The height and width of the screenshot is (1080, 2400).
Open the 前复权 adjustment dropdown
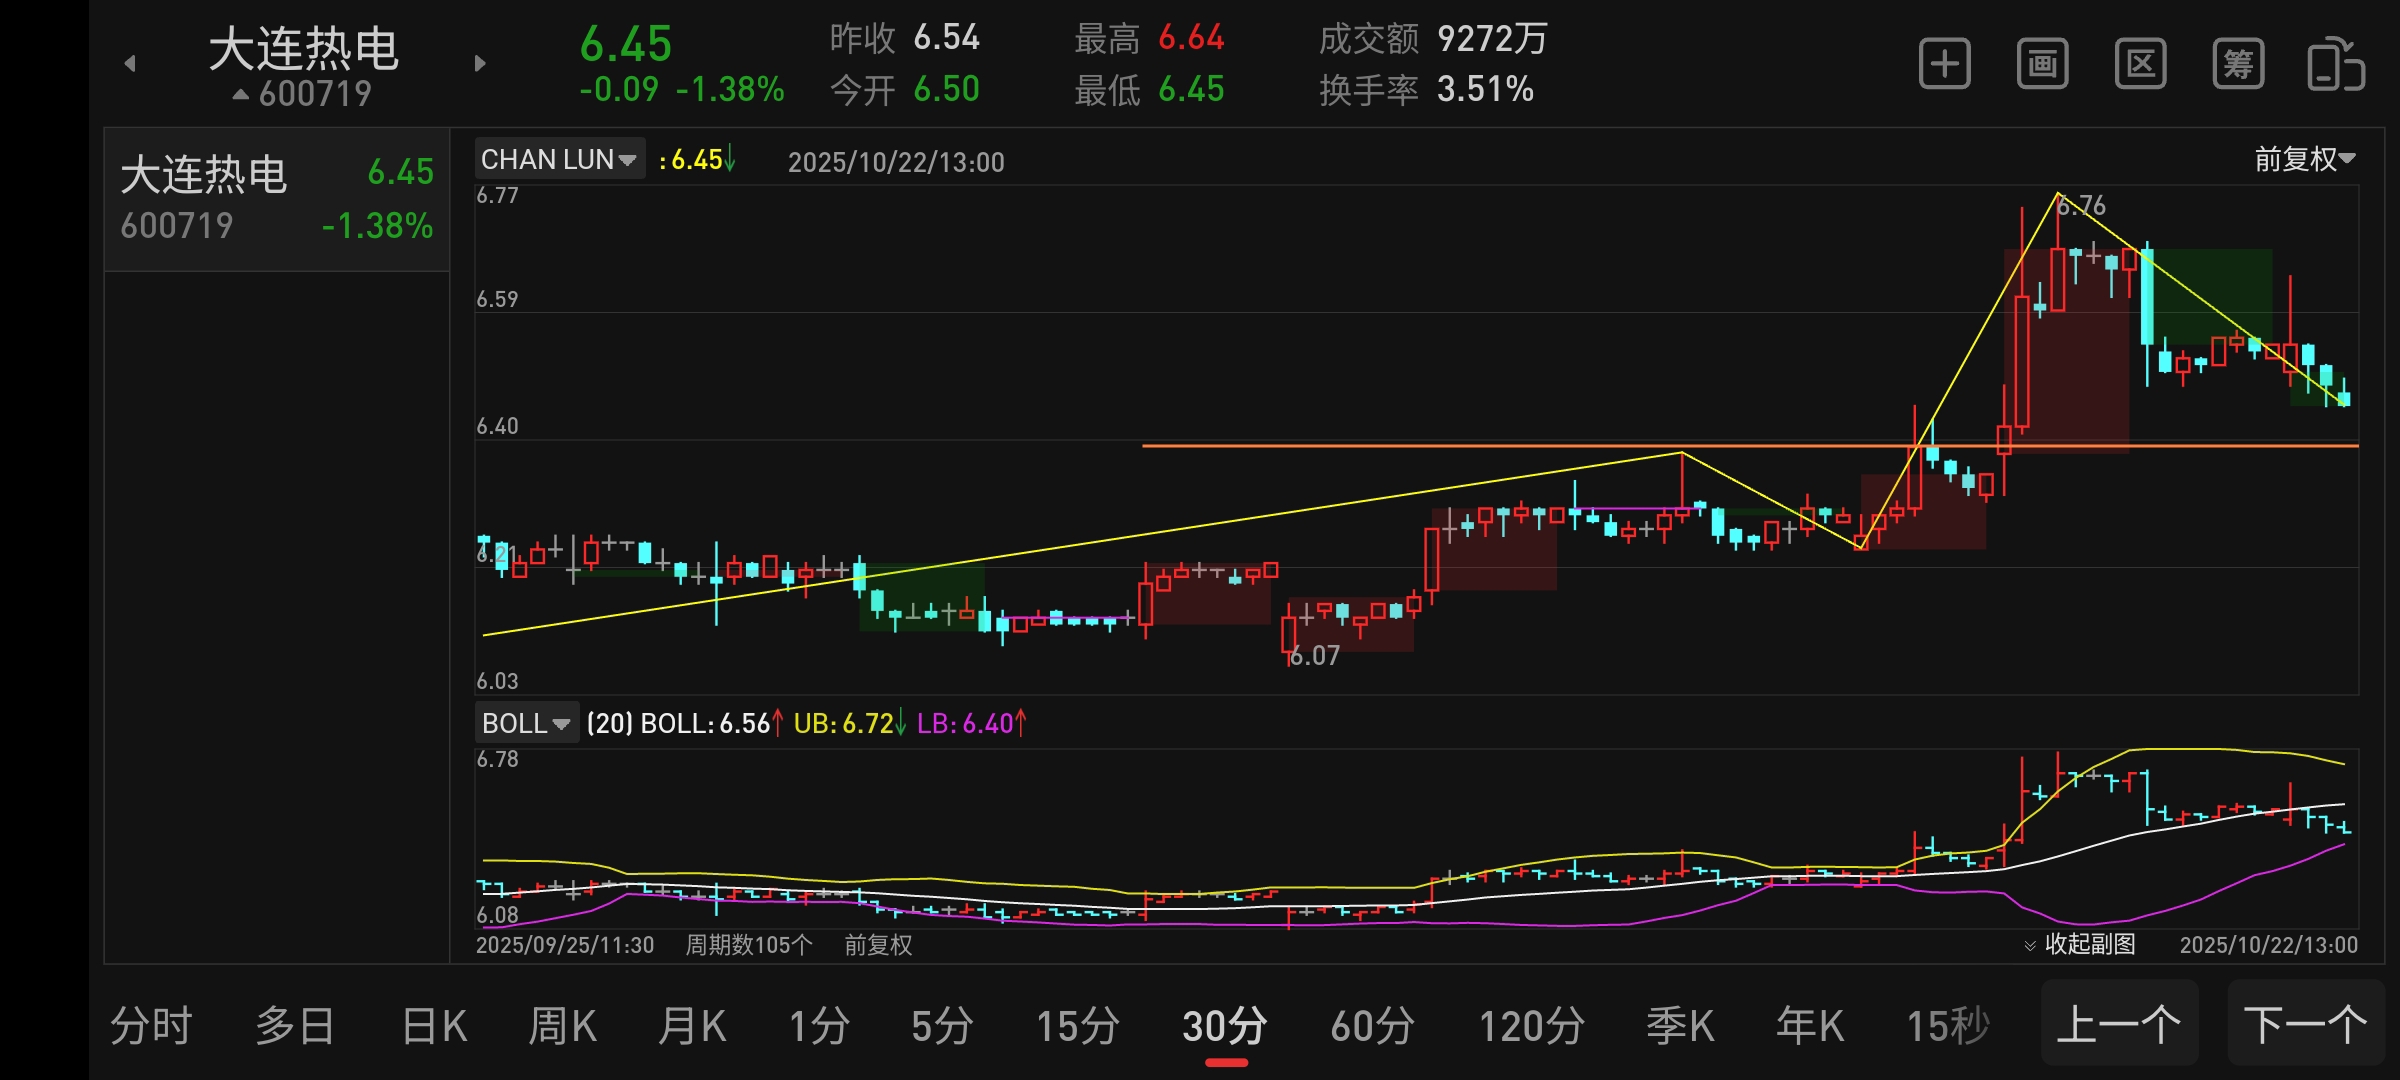[2304, 159]
